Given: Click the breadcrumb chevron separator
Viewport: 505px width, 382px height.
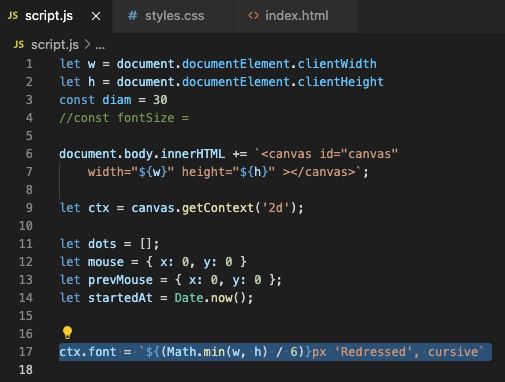Looking at the screenshot, I should [87, 44].
